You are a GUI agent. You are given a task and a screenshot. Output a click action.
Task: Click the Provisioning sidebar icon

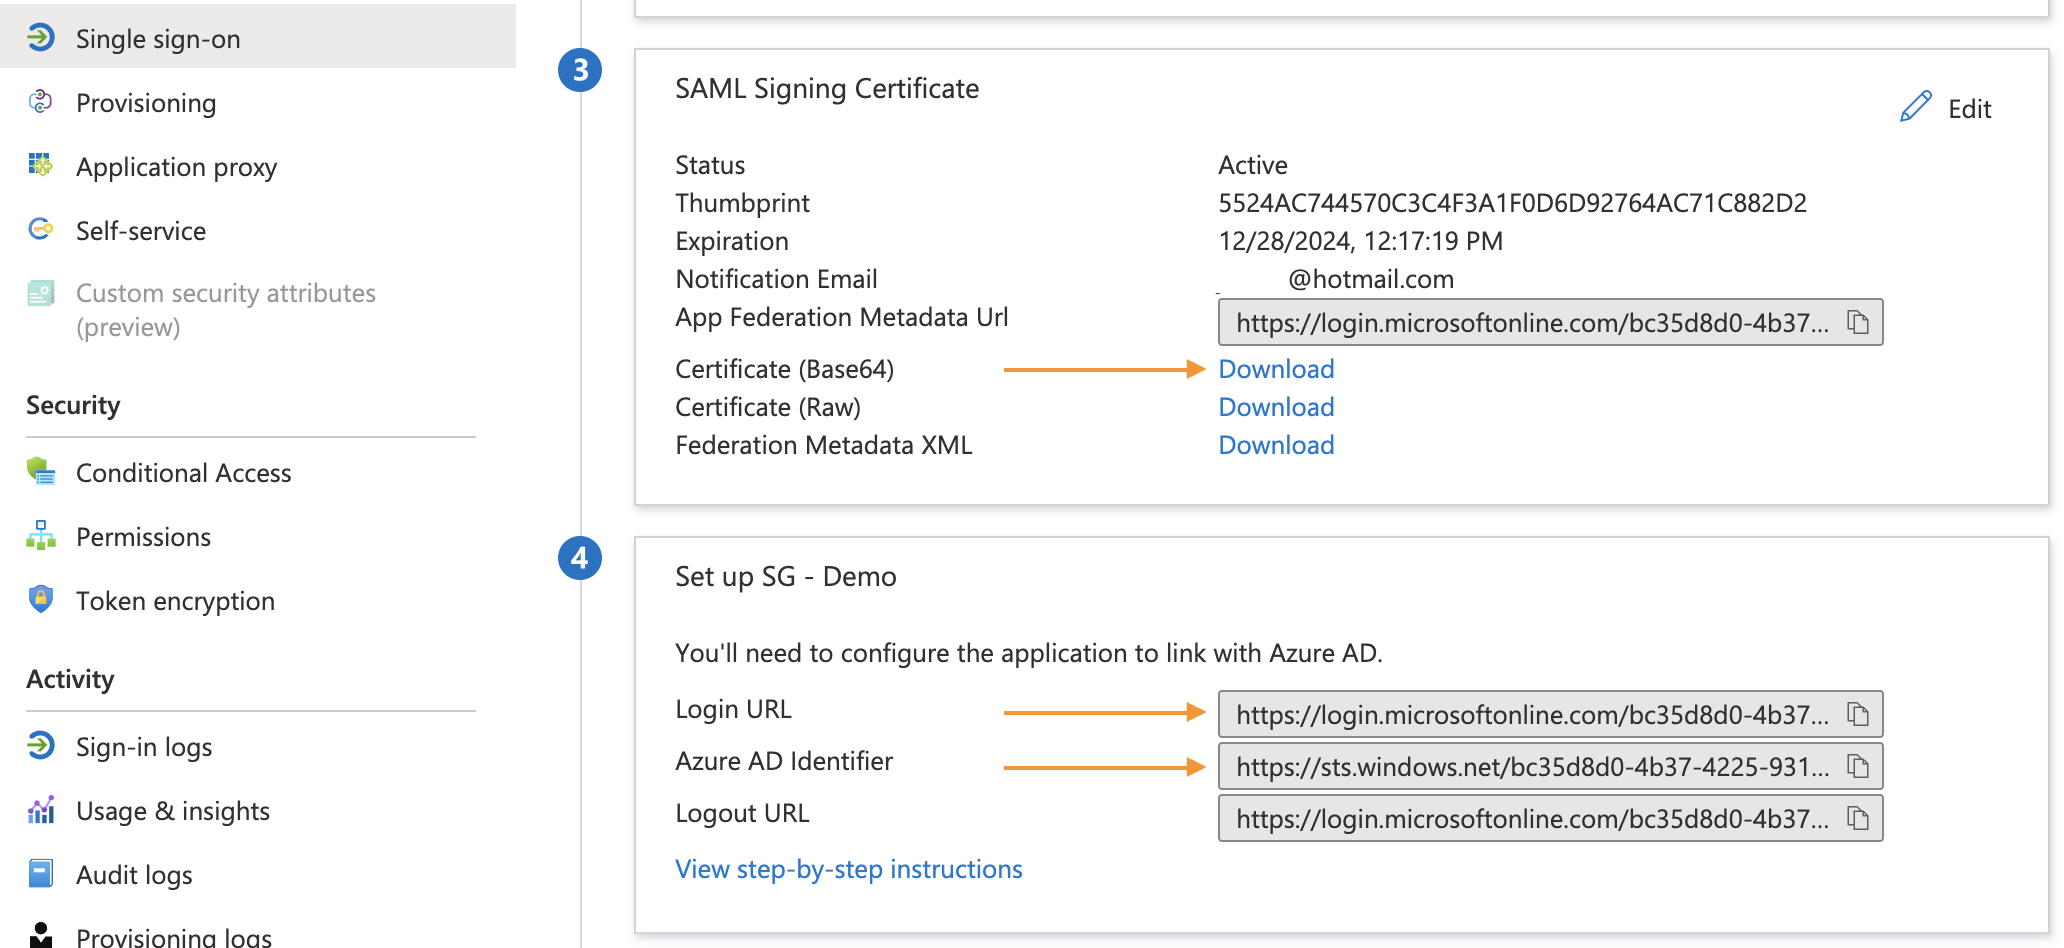coord(41,101)
